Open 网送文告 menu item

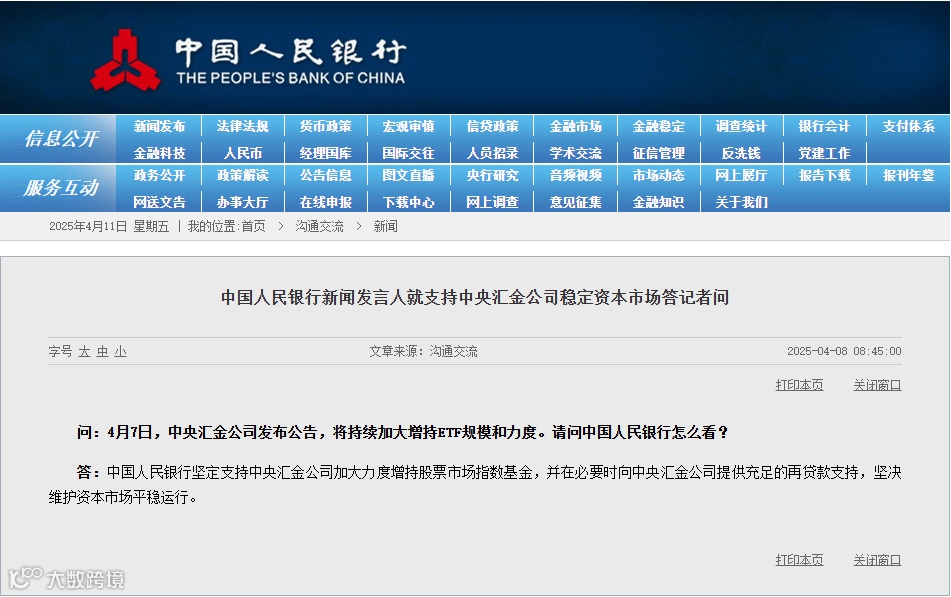(x=160, y=202)
